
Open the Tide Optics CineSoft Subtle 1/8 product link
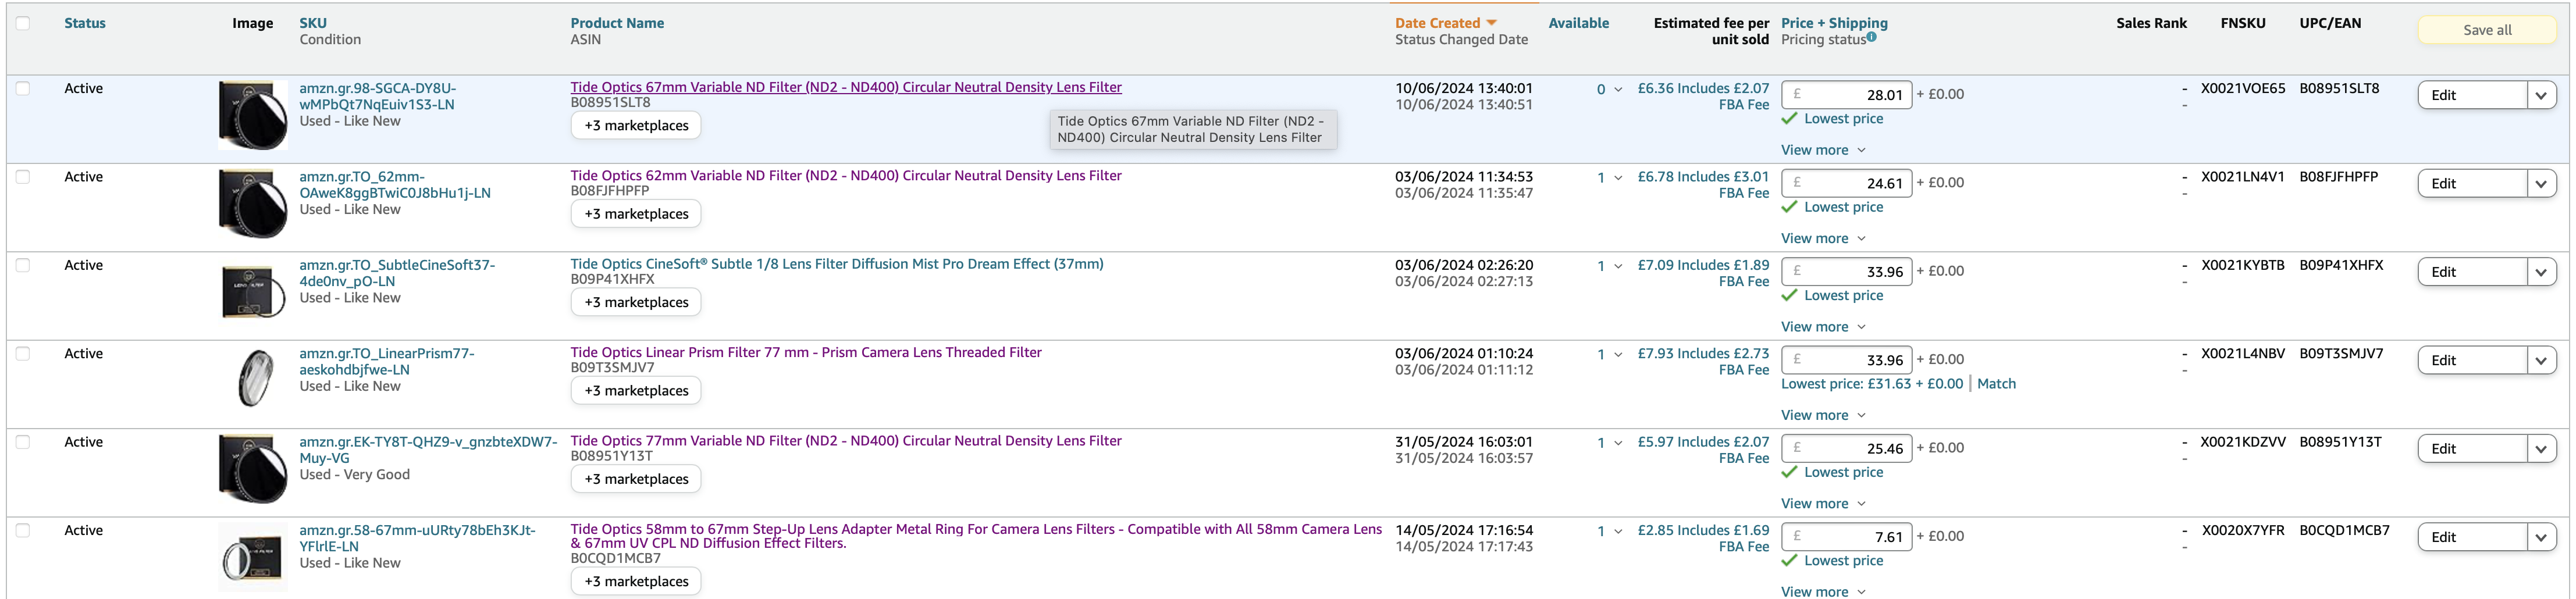837,264
